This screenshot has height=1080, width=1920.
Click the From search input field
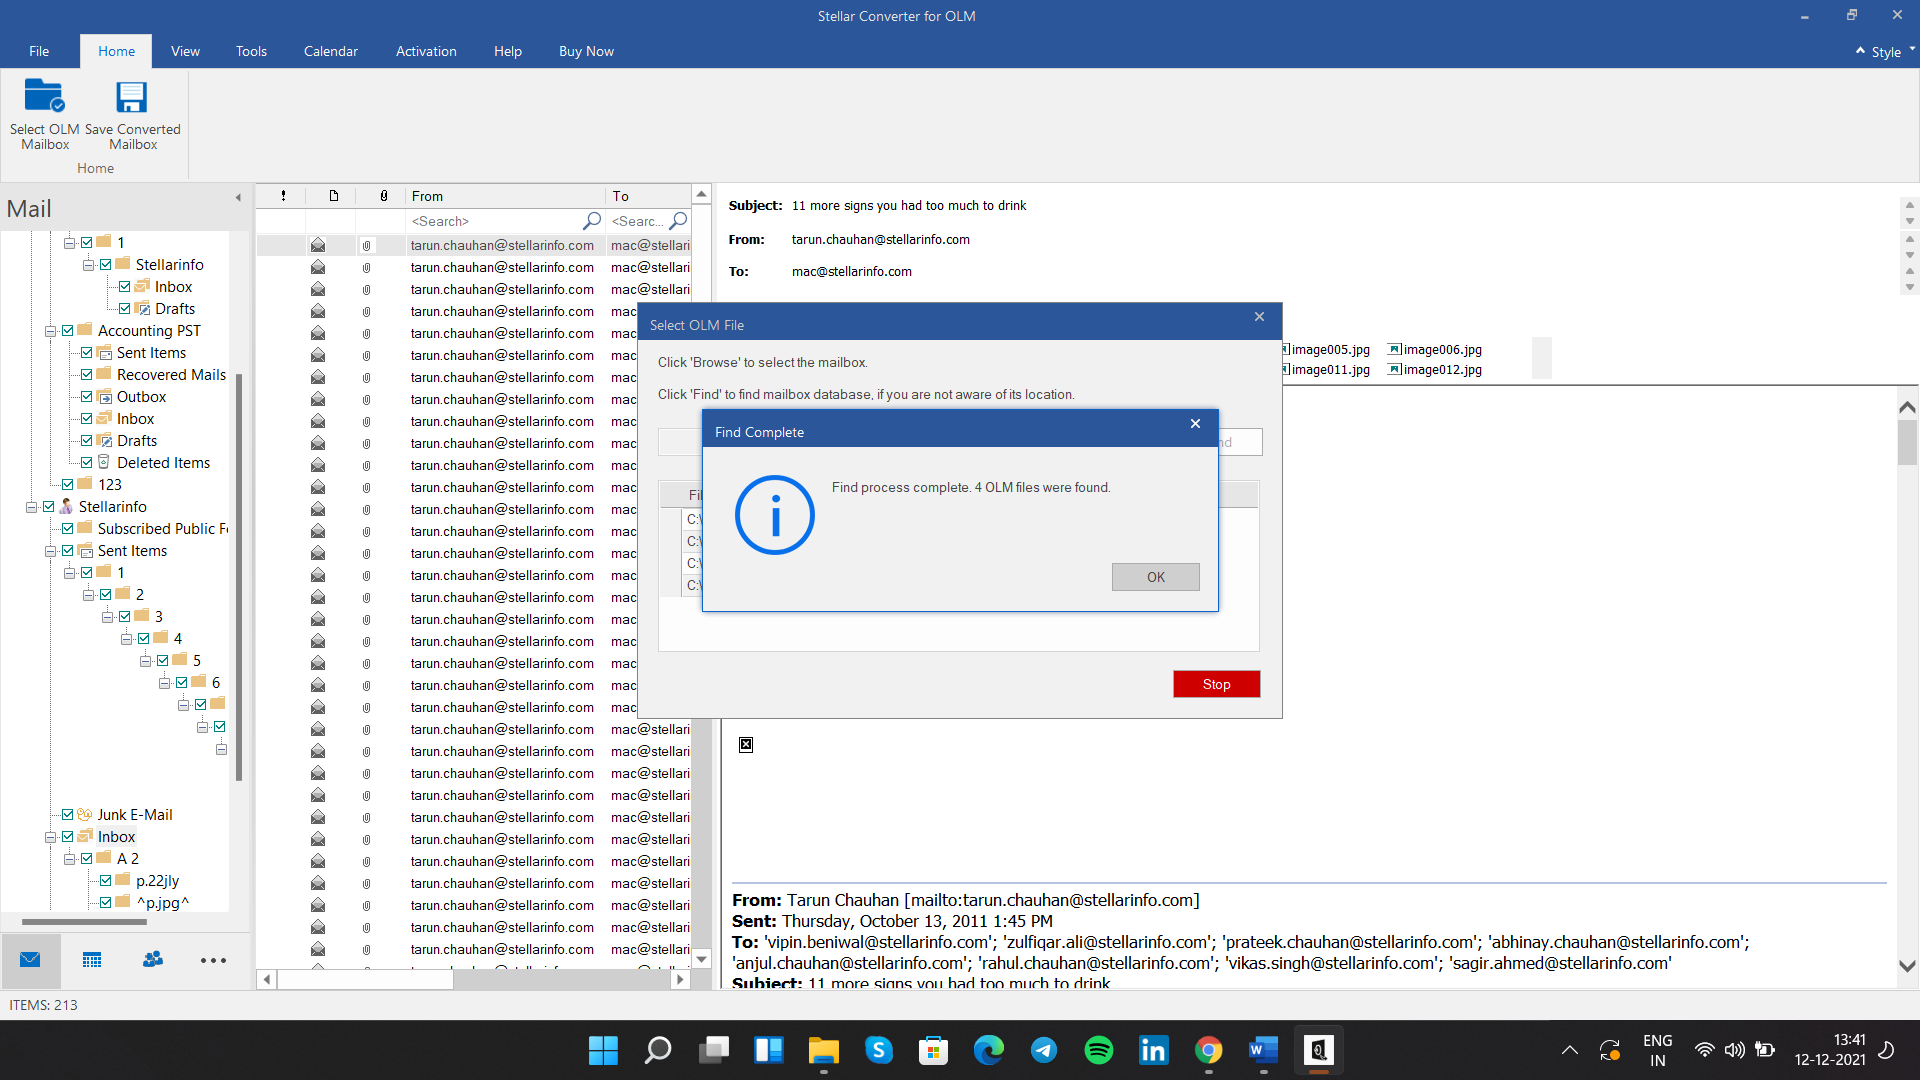tap(494, 221)
